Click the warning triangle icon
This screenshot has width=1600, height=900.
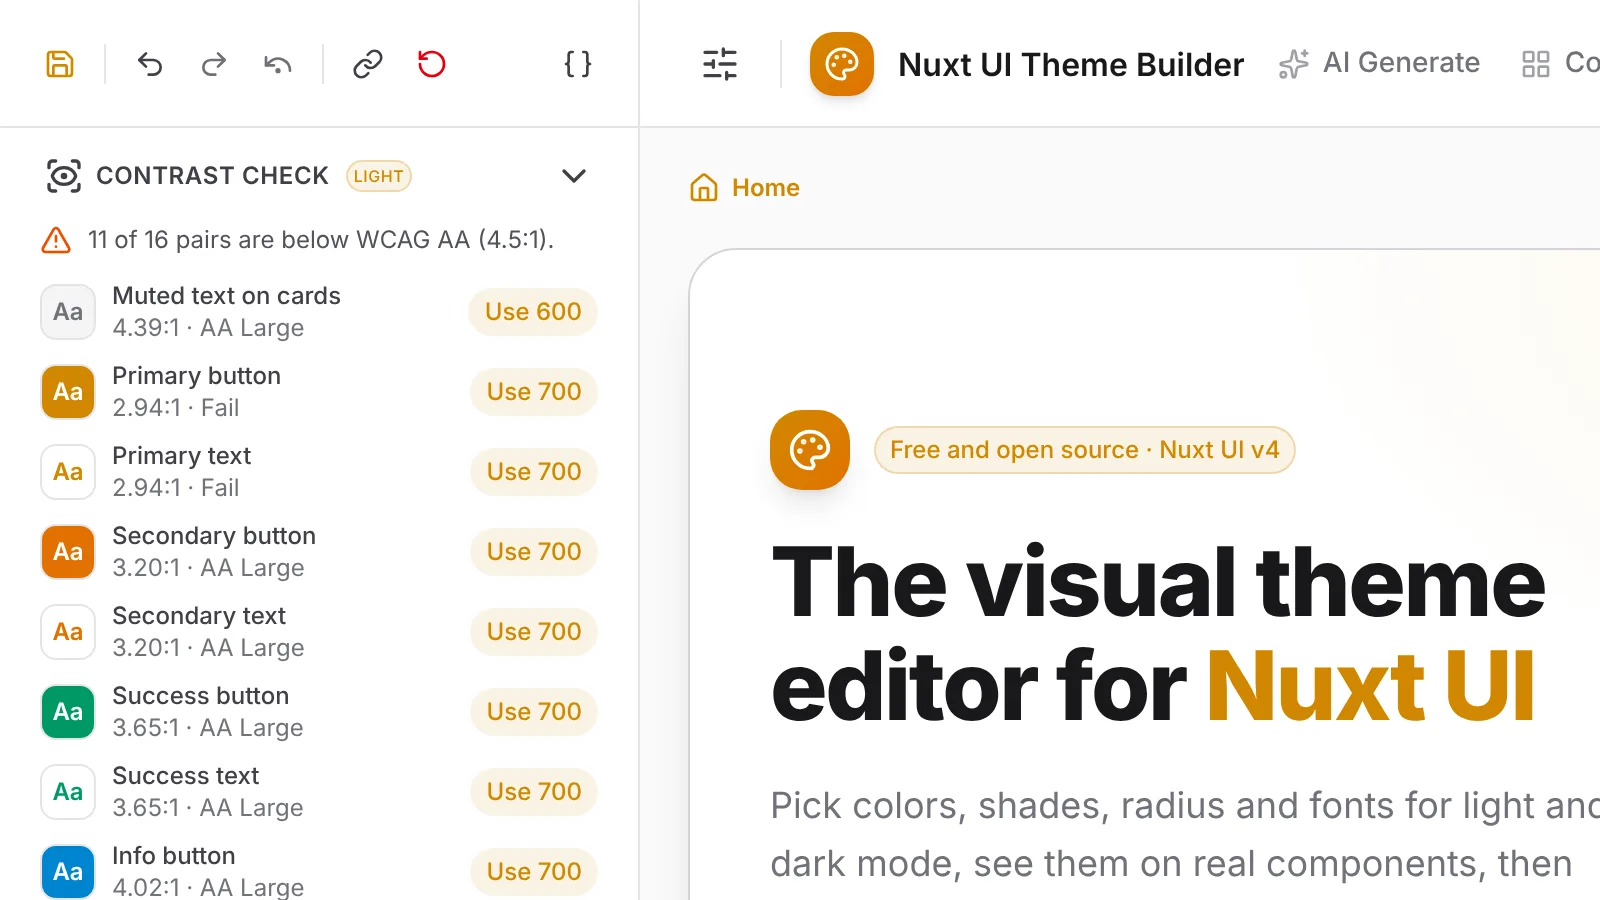click(x=56, y=240)
